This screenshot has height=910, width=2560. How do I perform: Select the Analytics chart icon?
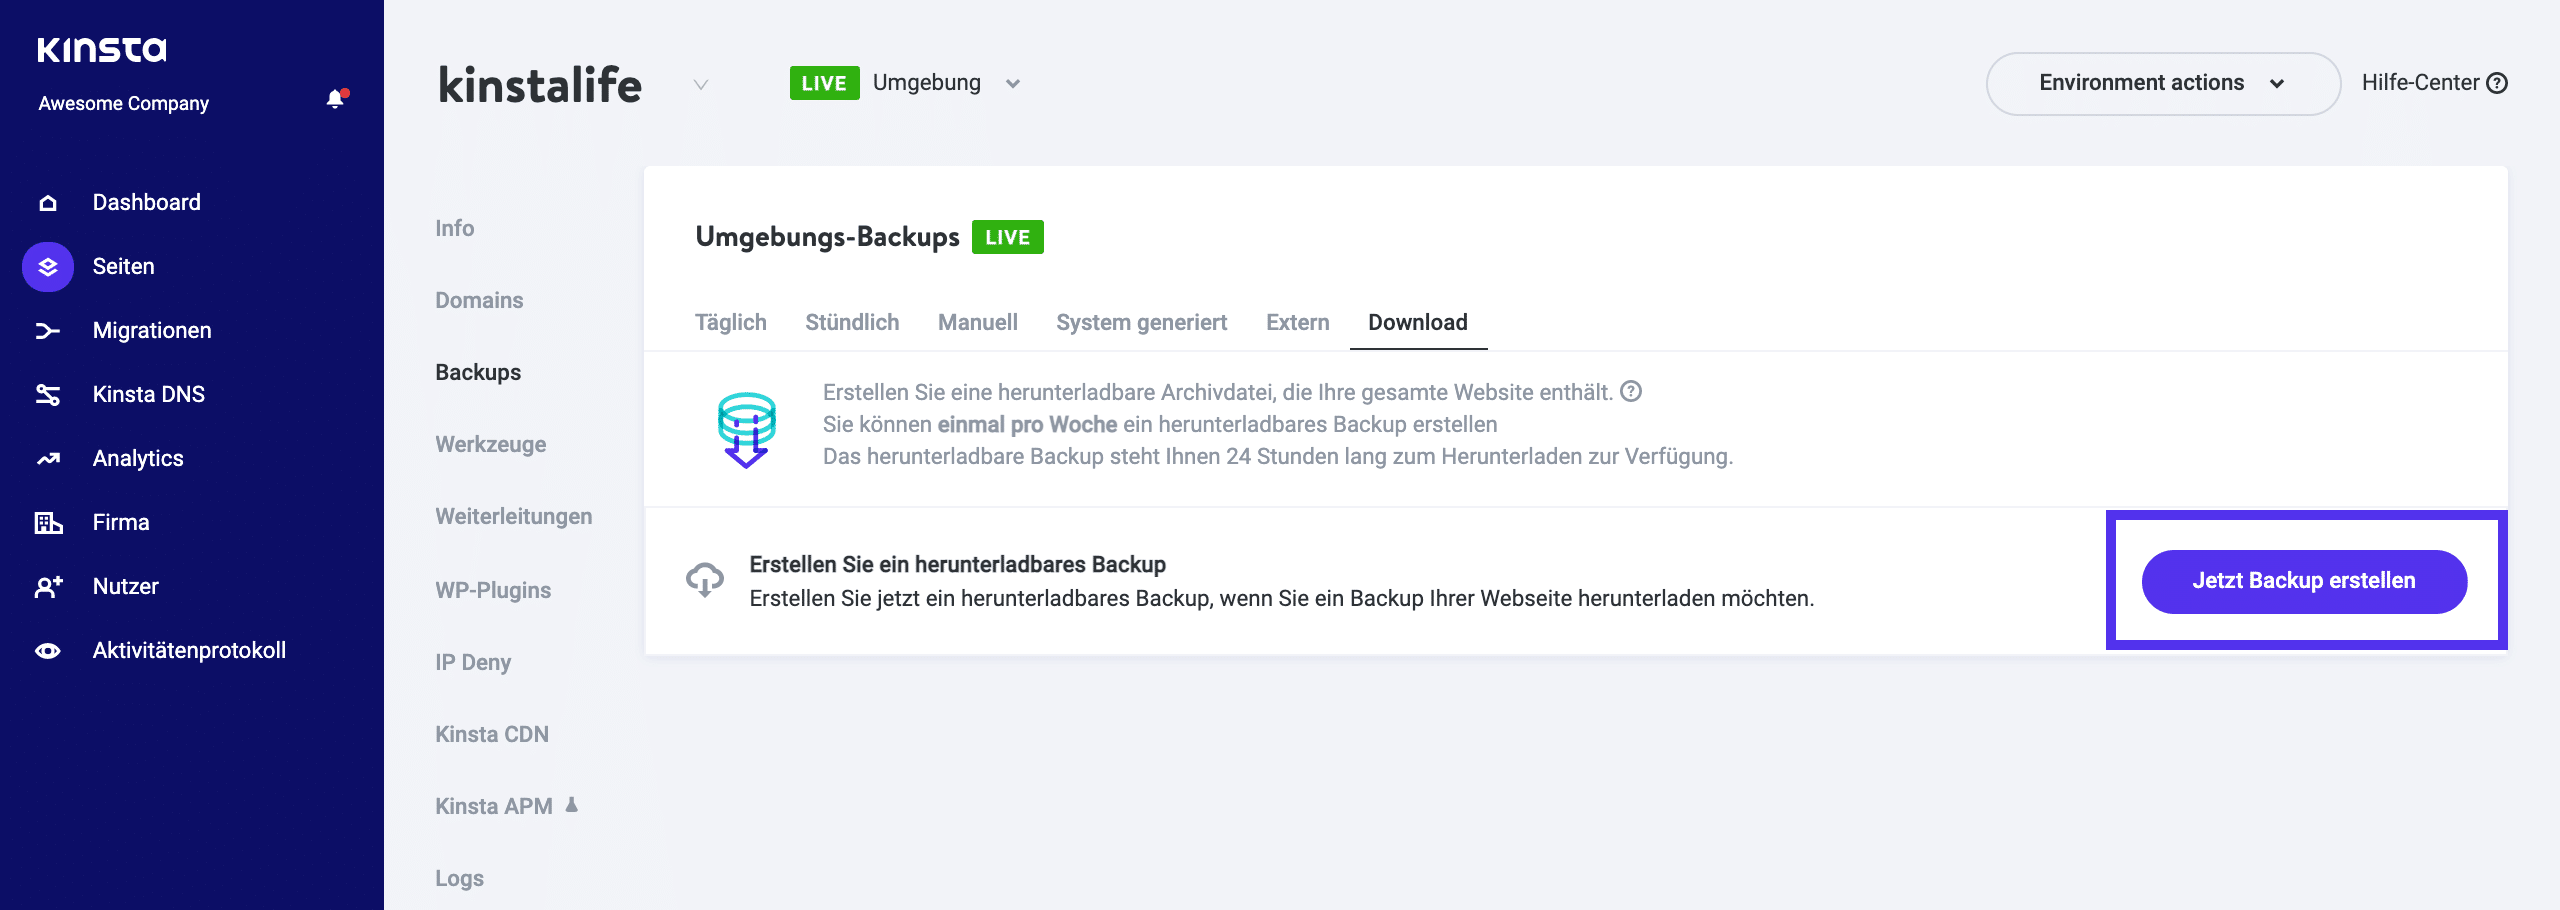(x=47, y=457)
